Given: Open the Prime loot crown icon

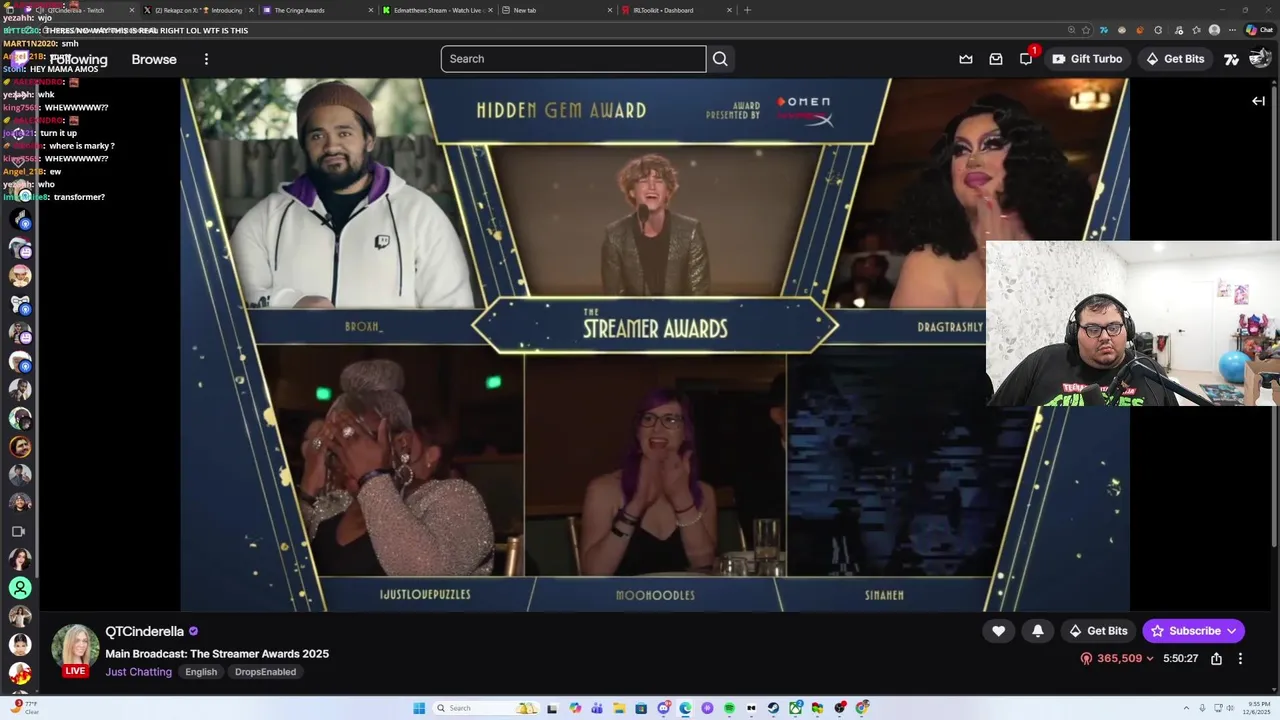Looking at the screenshot, I should (966, 59).
